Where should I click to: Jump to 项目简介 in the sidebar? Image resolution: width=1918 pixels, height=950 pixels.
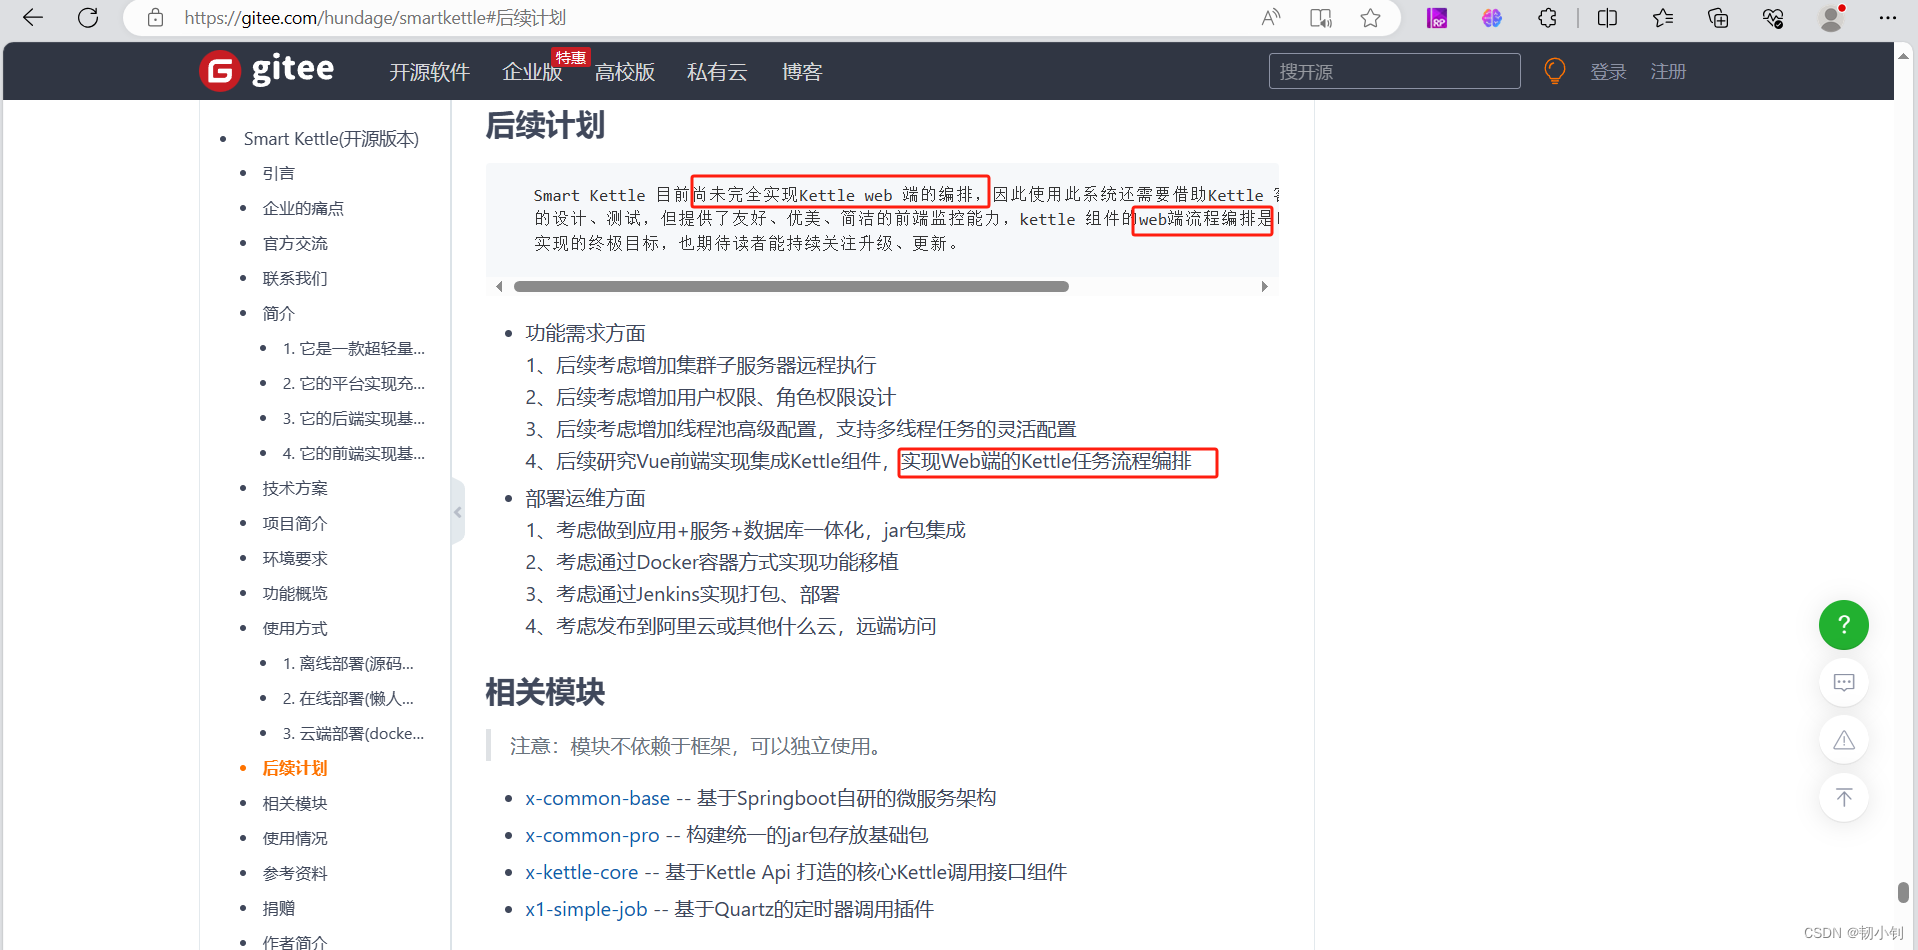295,523
